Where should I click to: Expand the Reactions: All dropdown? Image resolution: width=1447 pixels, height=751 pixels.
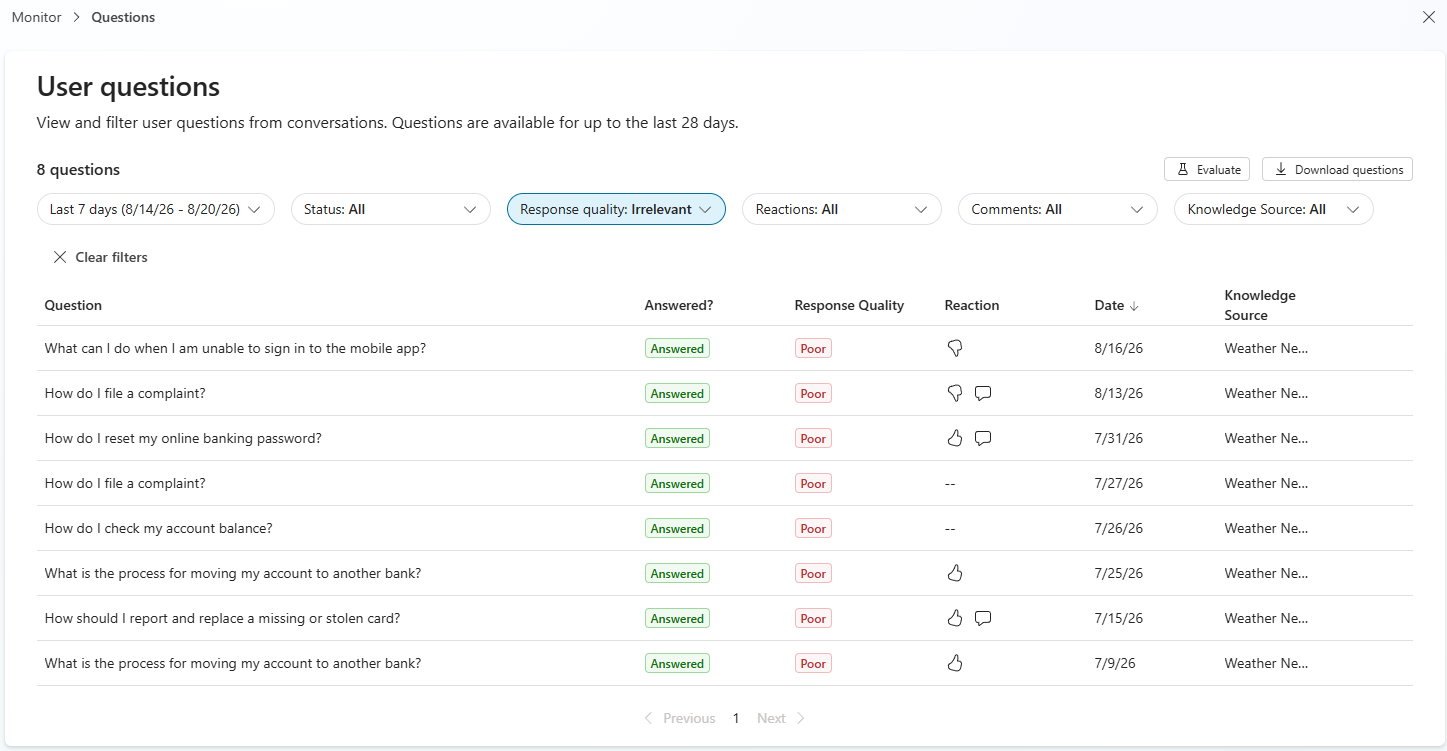(x=842, y=209)
